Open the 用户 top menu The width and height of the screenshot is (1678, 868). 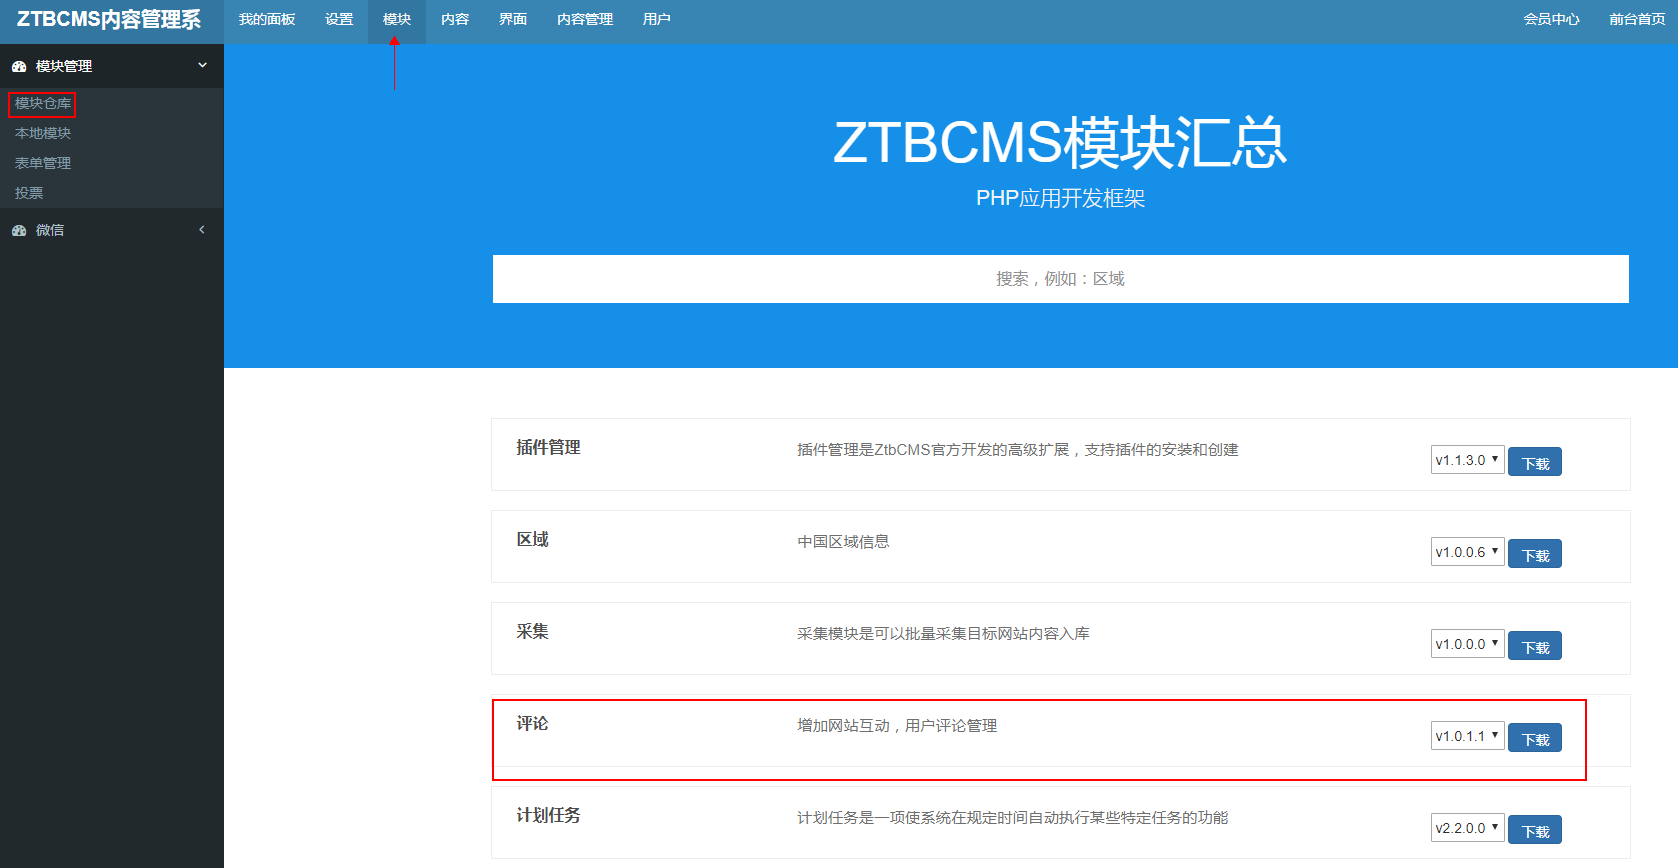pos(657,19)
